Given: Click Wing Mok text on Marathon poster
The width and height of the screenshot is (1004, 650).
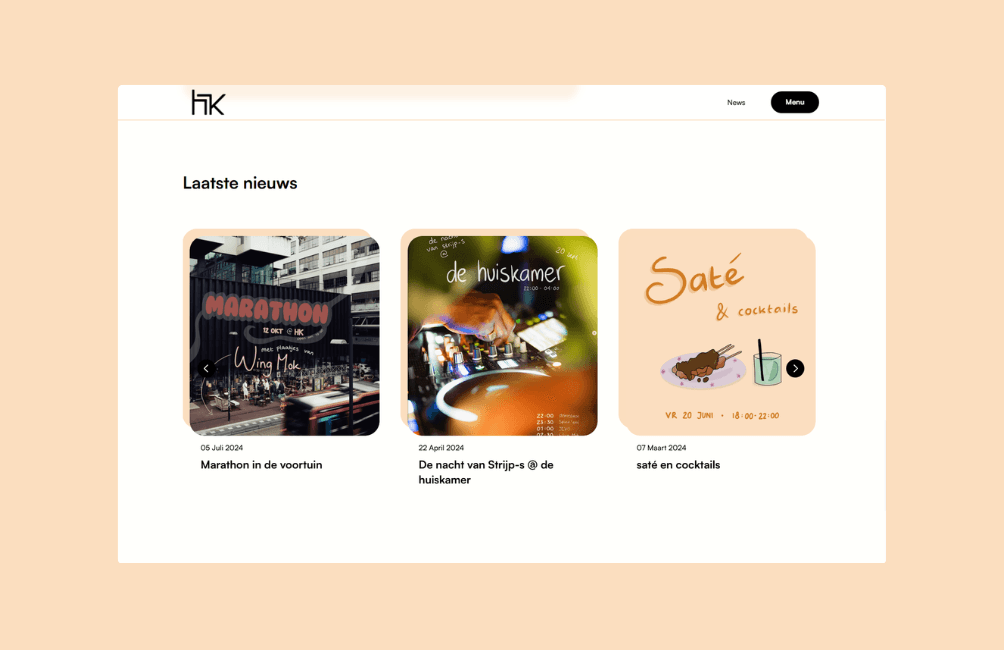Looking at the screenshot, I should [x=267, y=360].
